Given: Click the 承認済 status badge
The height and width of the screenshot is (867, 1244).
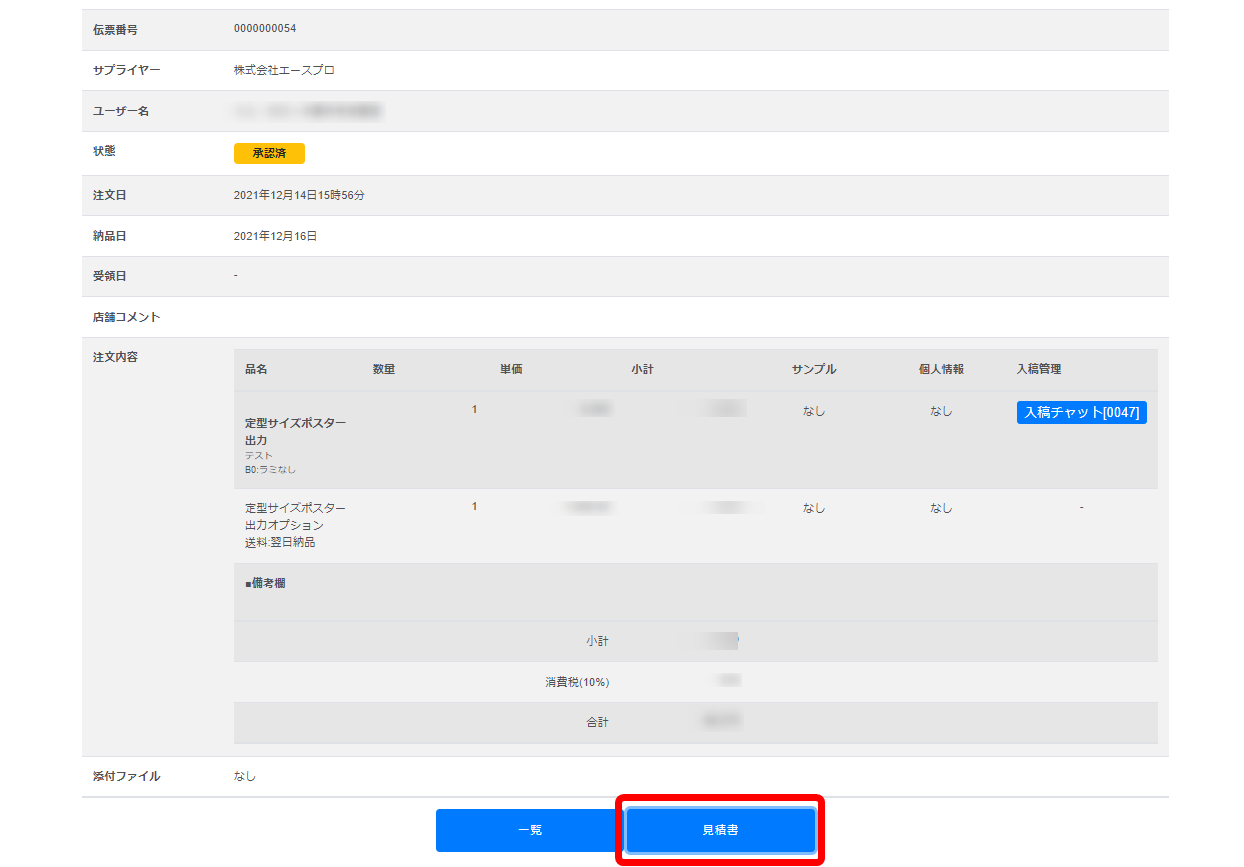Looking at the screenshot, I should (x=269, y=153).
